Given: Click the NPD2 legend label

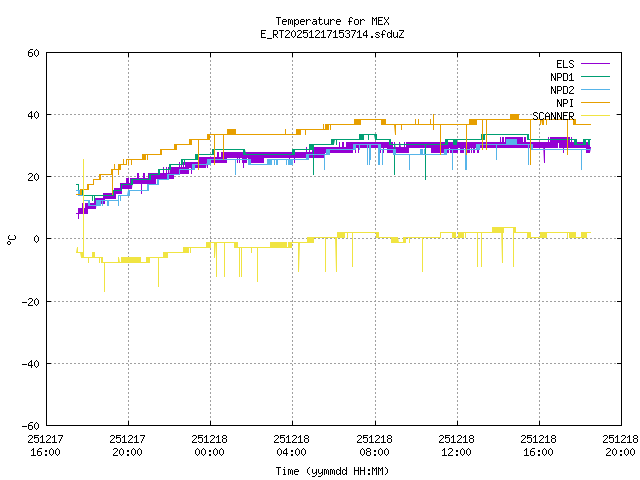Looking at the screenshot, I should pos(561,89).
